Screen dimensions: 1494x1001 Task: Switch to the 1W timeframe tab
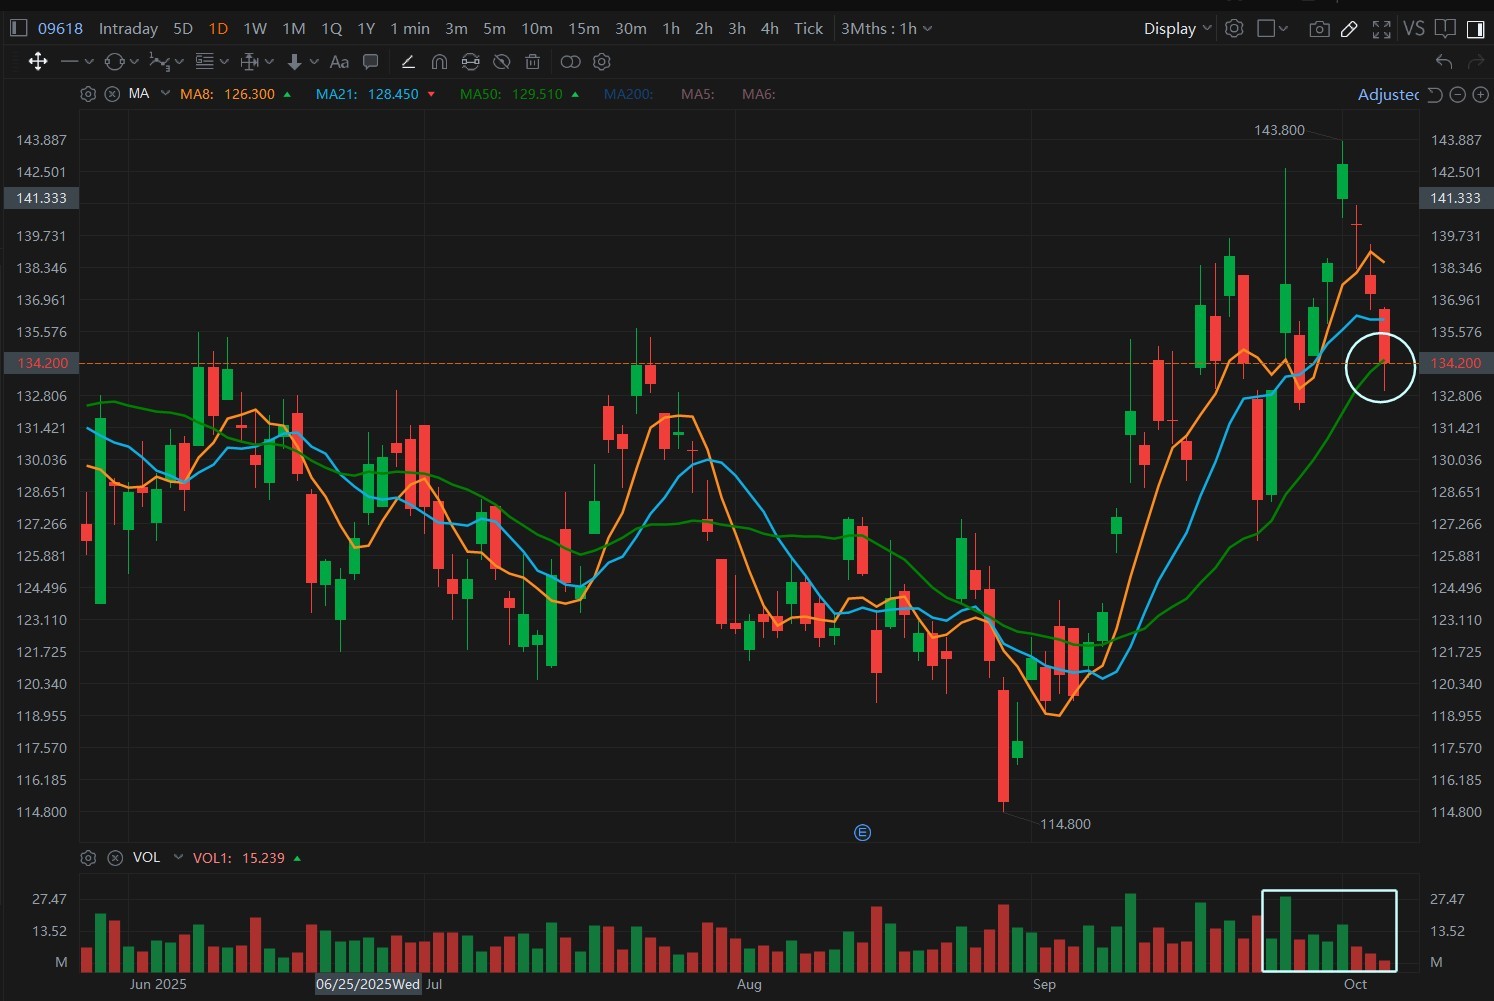pyautogui.click(x=254, y=28)
